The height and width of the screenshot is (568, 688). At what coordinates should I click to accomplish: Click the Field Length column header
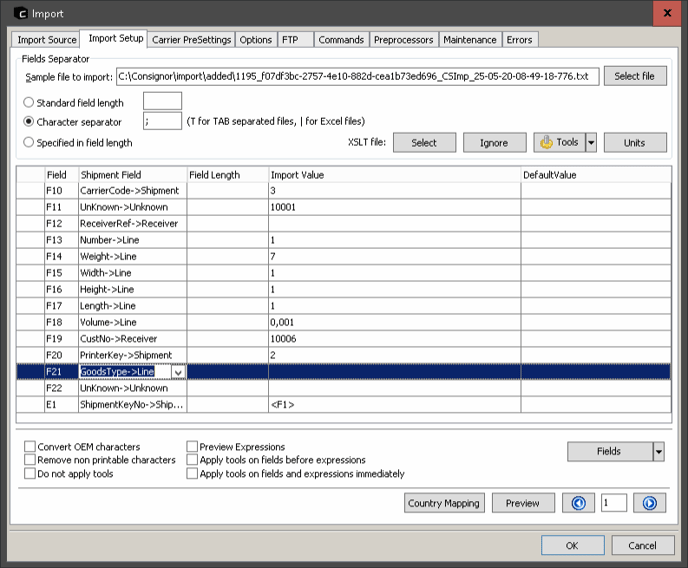click(228, 175)
